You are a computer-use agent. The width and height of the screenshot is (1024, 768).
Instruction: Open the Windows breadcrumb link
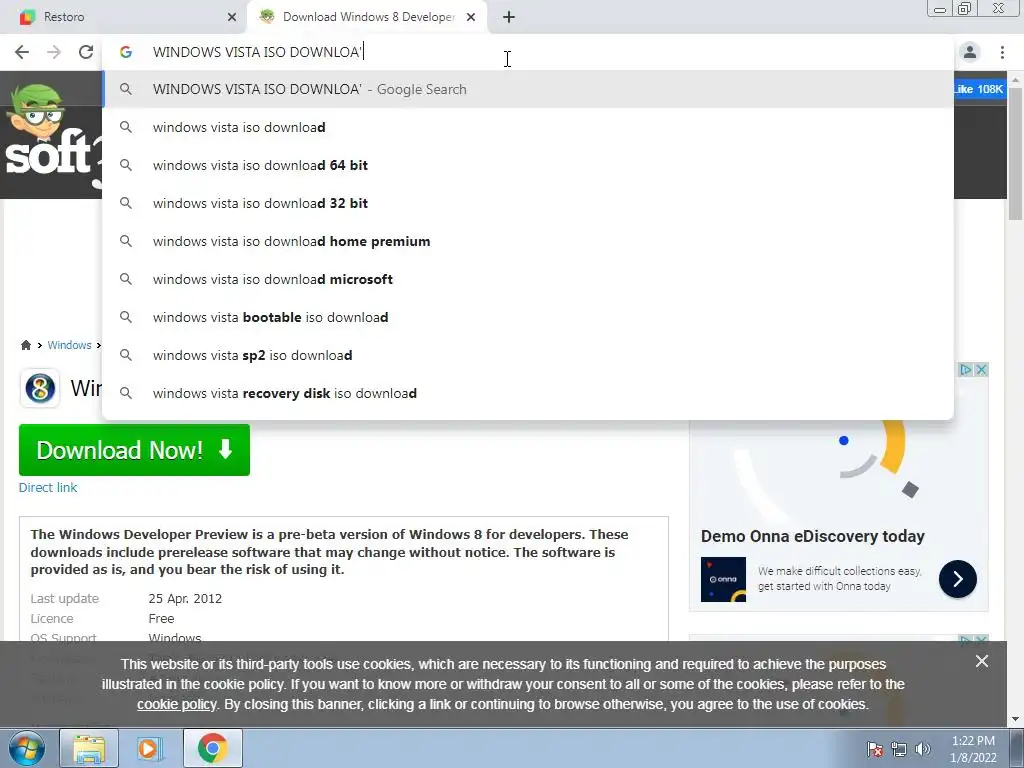69,345
